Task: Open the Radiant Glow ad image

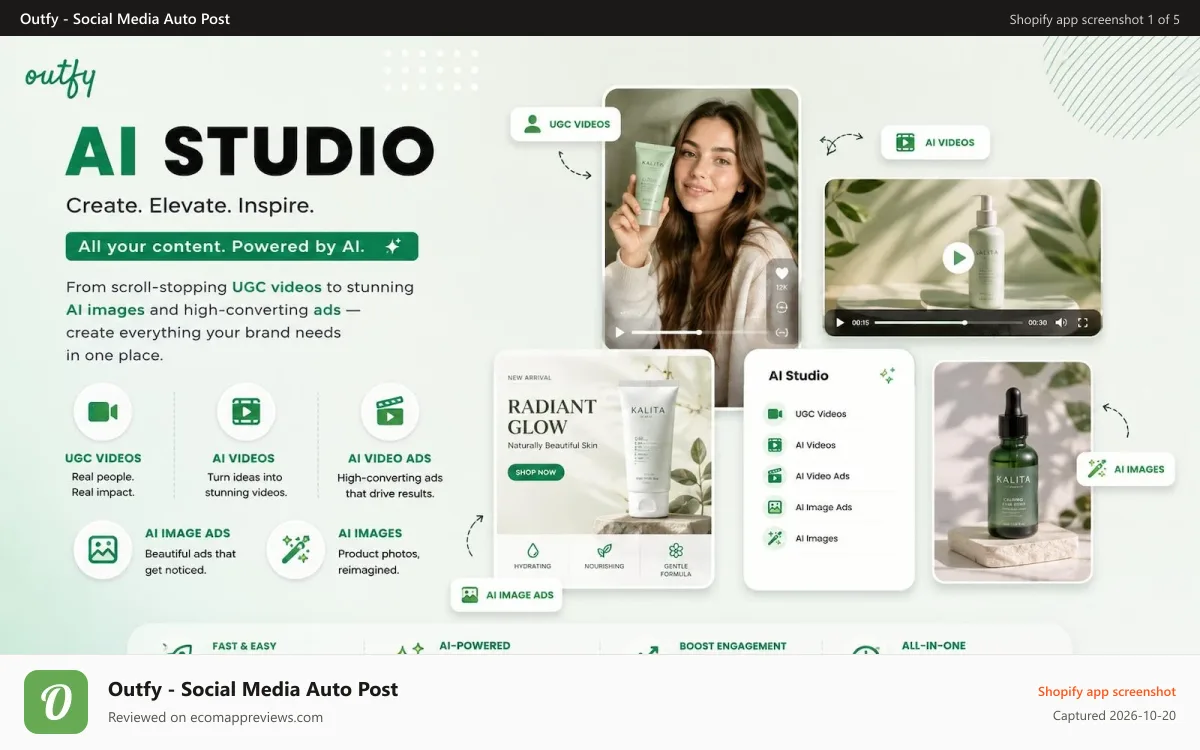Action: (x=604, y=469)
